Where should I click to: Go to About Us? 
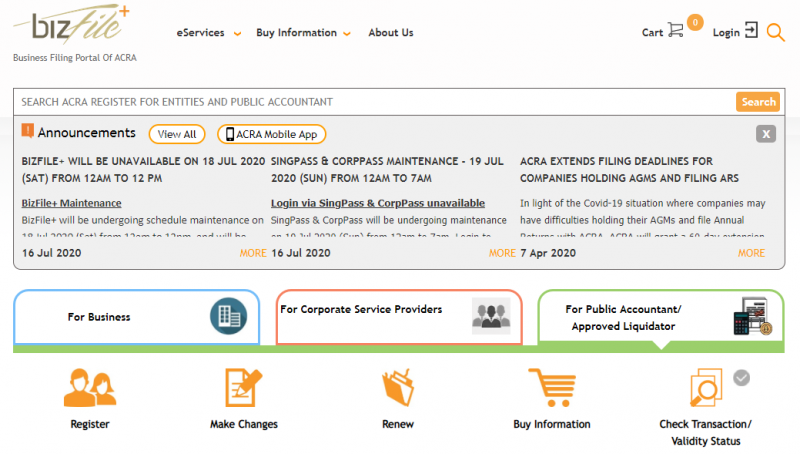pos(391,33)
